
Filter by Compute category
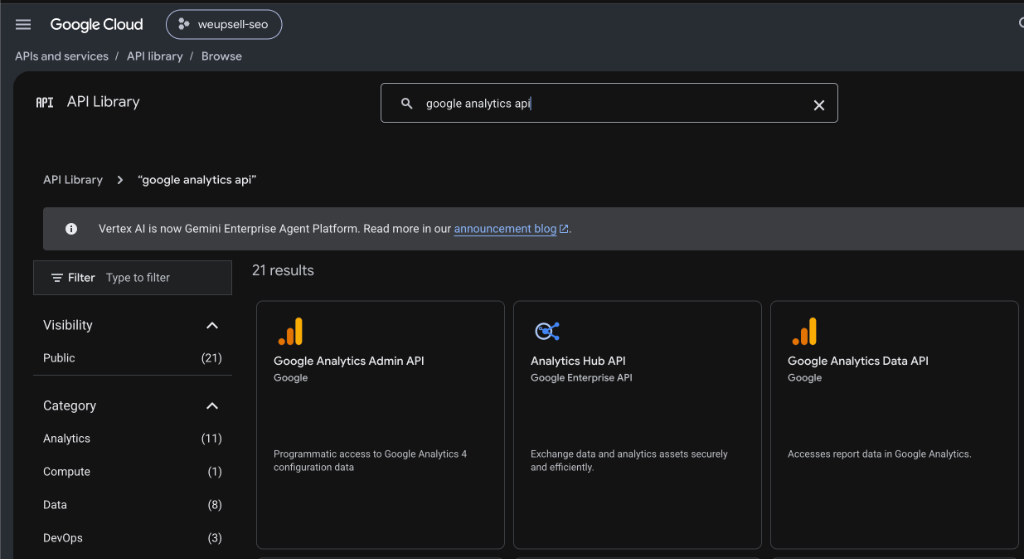133,471
